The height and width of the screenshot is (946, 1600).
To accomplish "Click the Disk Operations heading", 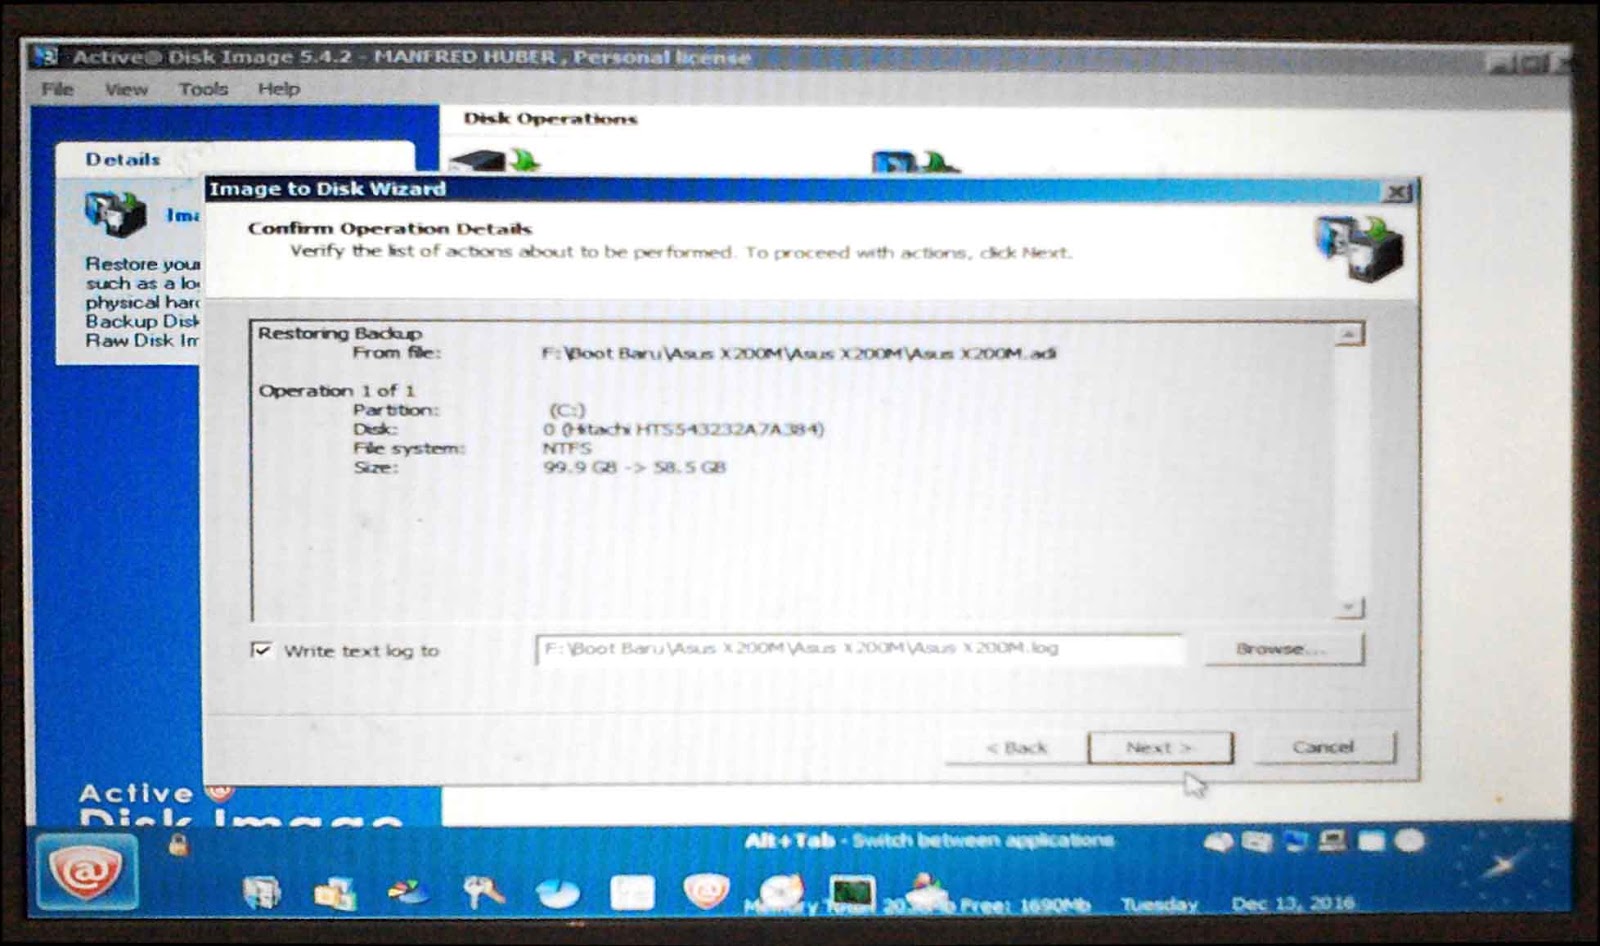I will point(550,118).
